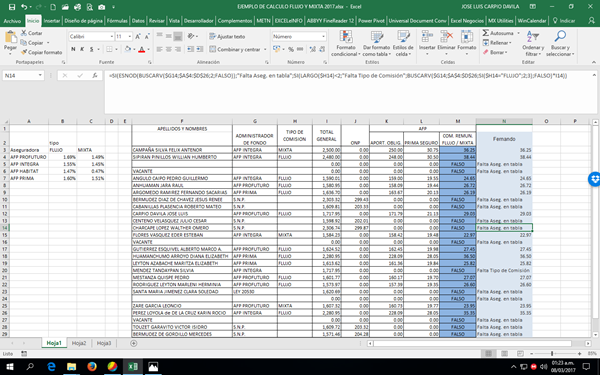The width and height of the screenshot is (600, 375).
Task: Toggle bold N formatting
Action: tap(73, 49)
